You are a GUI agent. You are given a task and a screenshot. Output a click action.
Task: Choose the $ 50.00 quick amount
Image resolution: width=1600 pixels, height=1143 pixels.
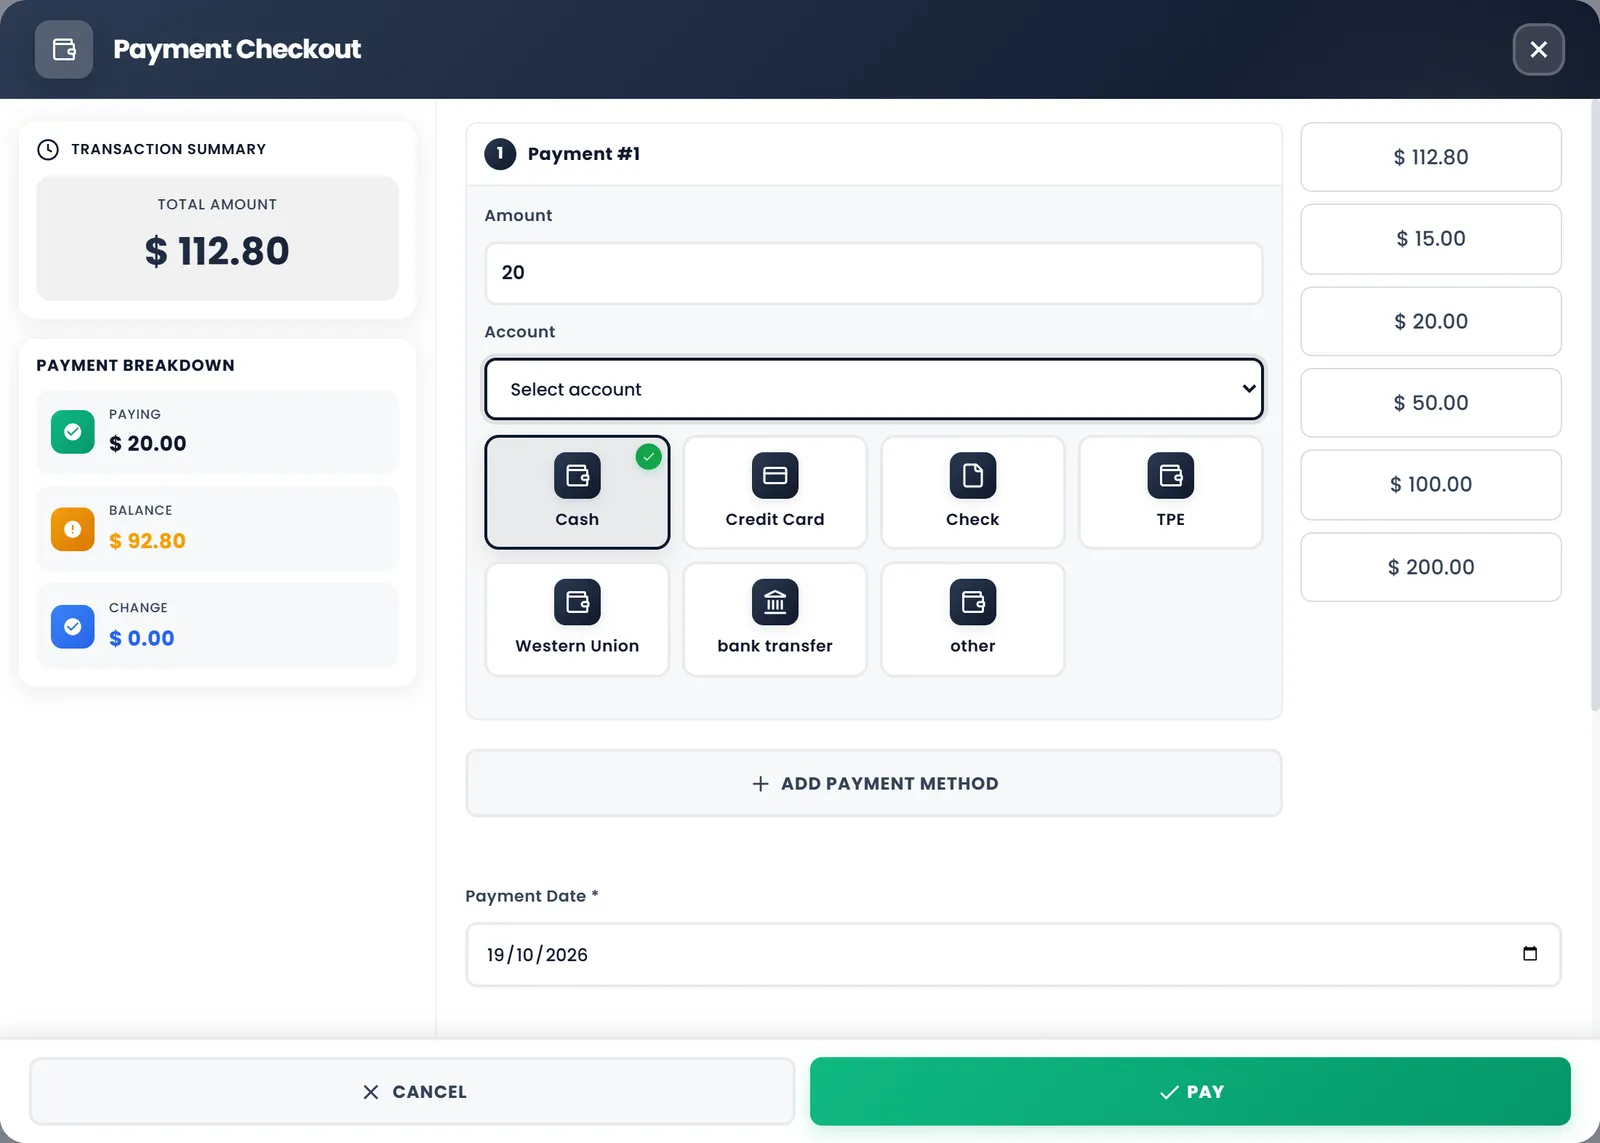point(1431,403)
